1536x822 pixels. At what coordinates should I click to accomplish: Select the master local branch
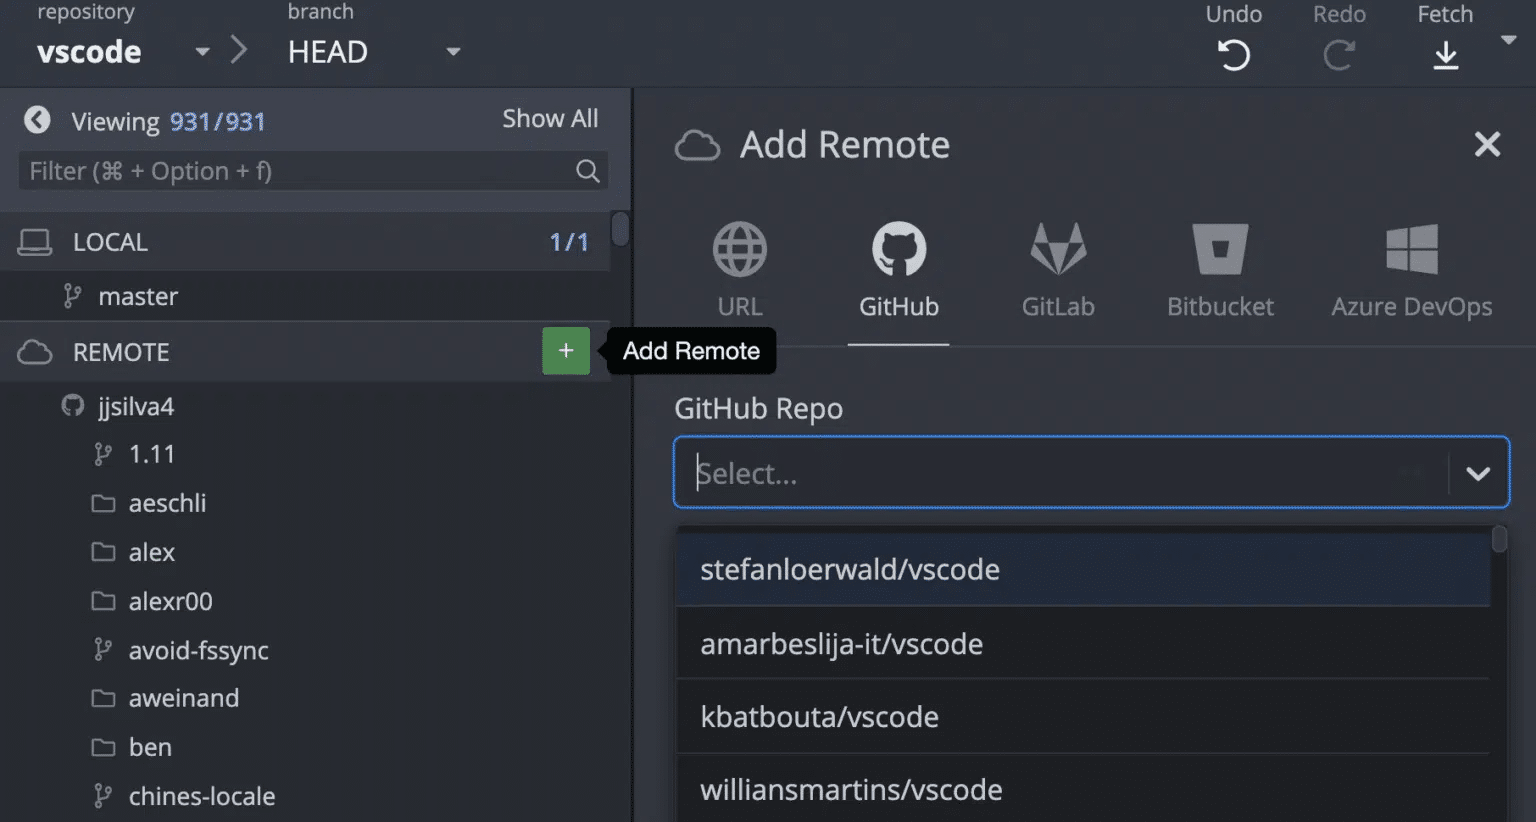point(138,296)
